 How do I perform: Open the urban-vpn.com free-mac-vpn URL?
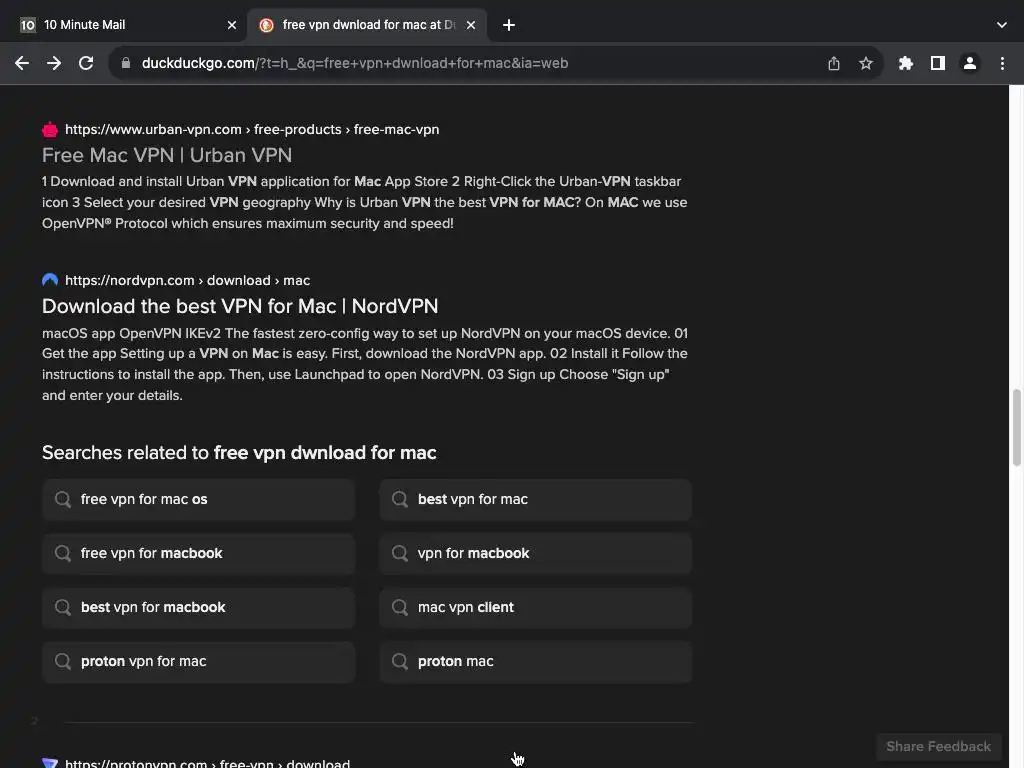[251, 129]
